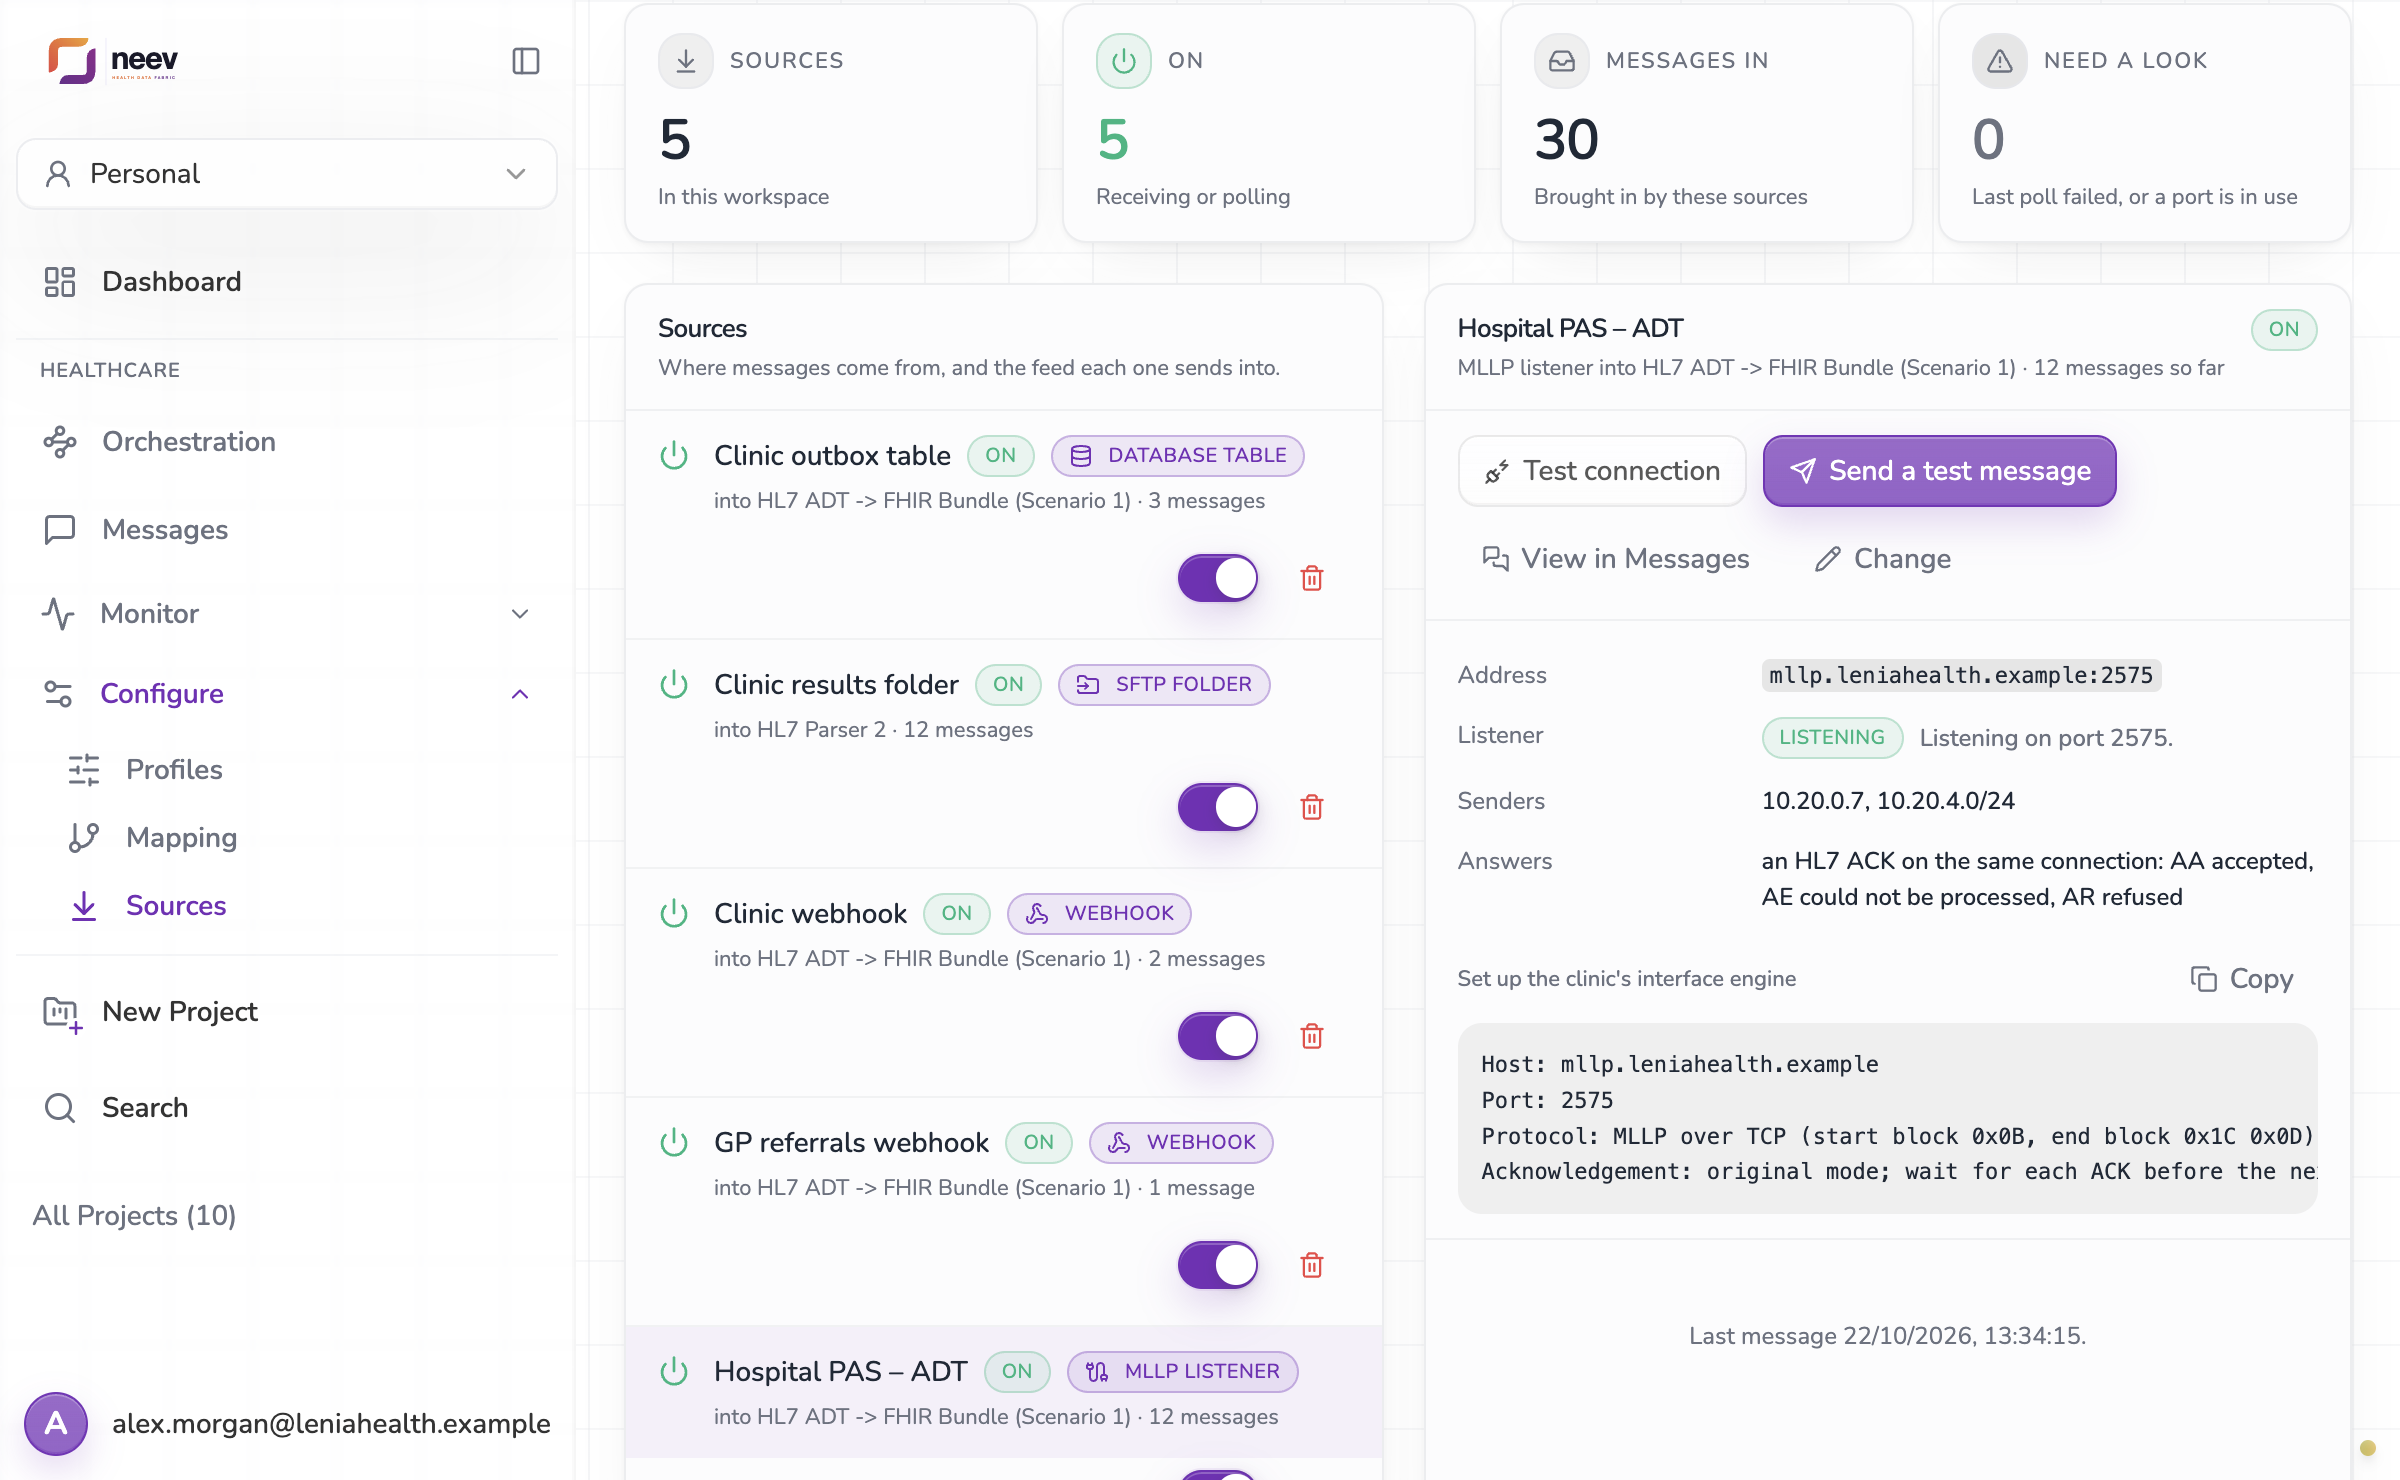Open View in Messages link
This screenshot has width=2400, height=1480.
point(1615,559)
